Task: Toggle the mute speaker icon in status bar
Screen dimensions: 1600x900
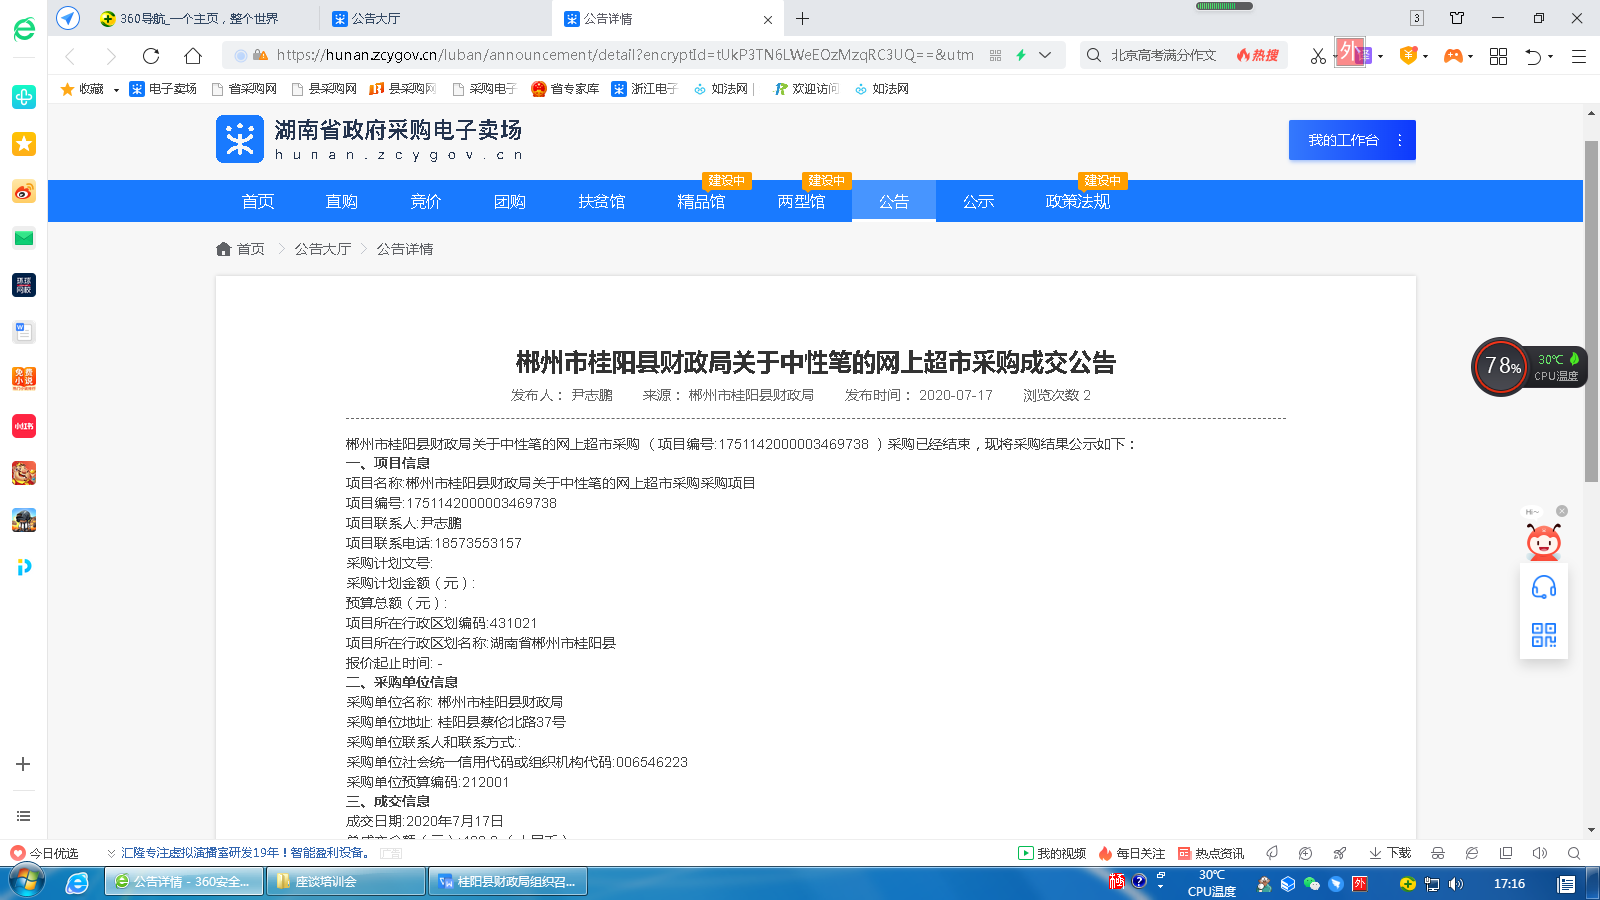Action: point(1540,853)
